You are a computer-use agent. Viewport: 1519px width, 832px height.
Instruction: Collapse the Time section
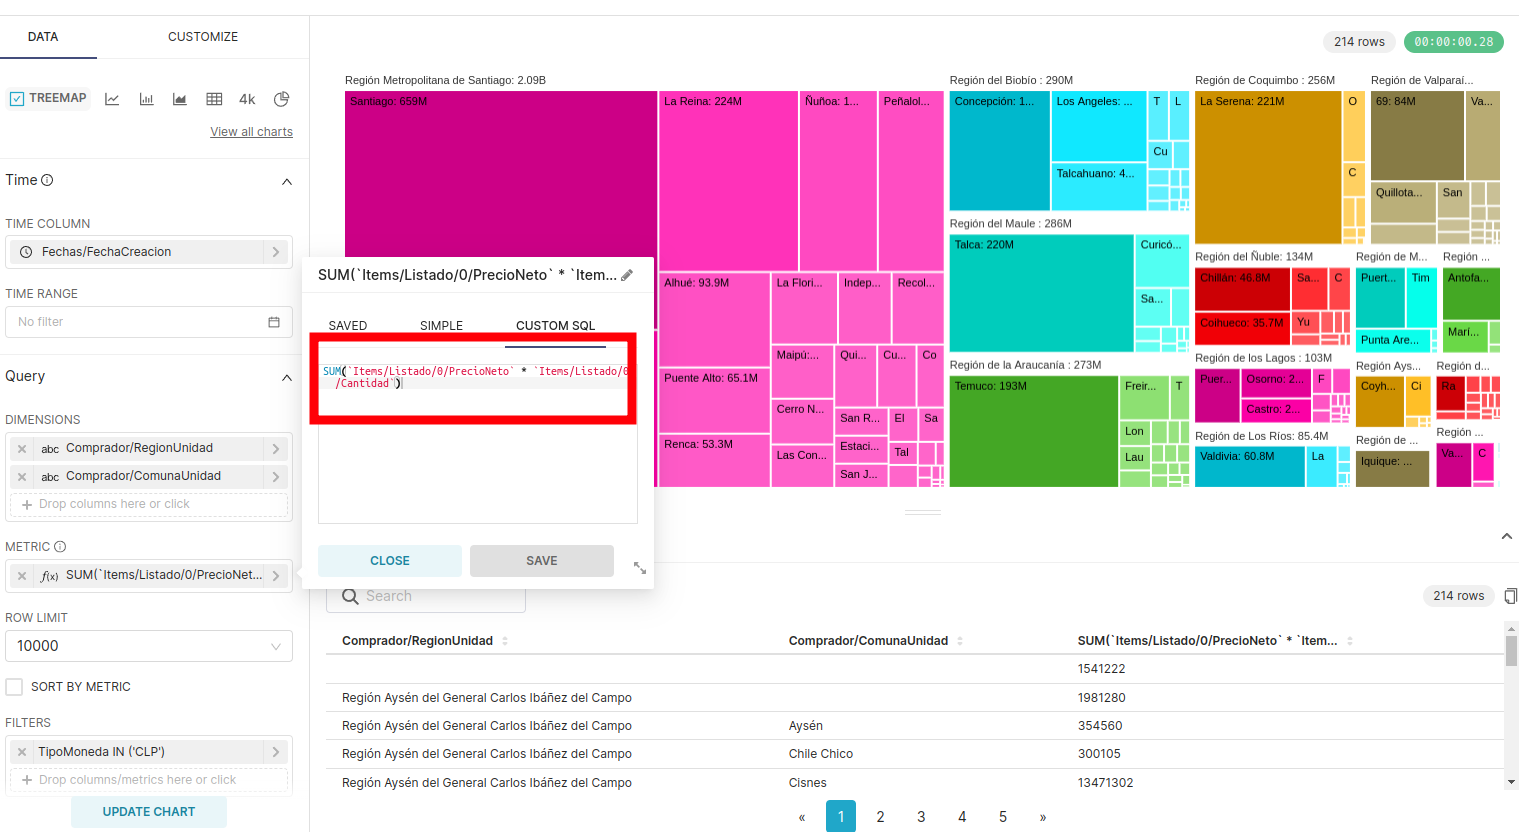click(287, 181)
